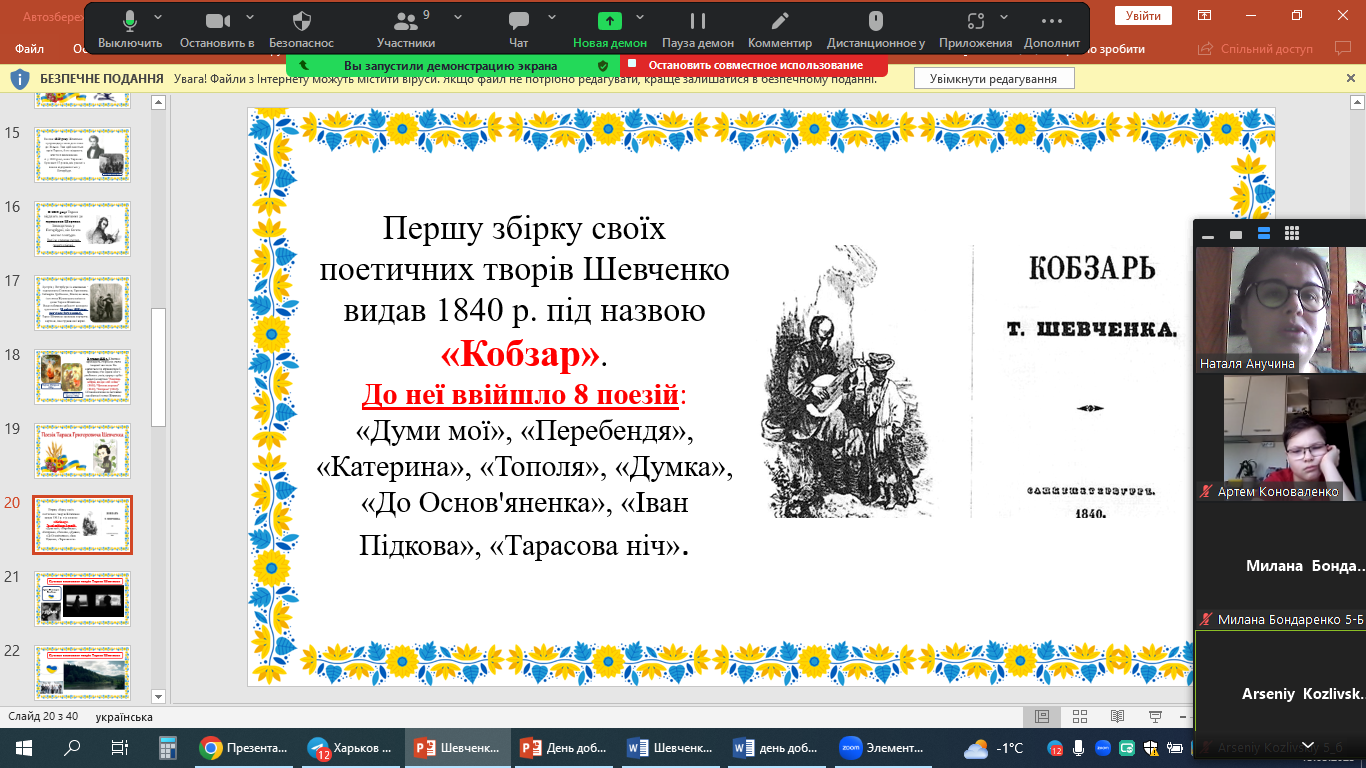Open video options arrow beside camera
This screenshot has height=768, width=1366.
pyautogui.click(x=249, y=17)
